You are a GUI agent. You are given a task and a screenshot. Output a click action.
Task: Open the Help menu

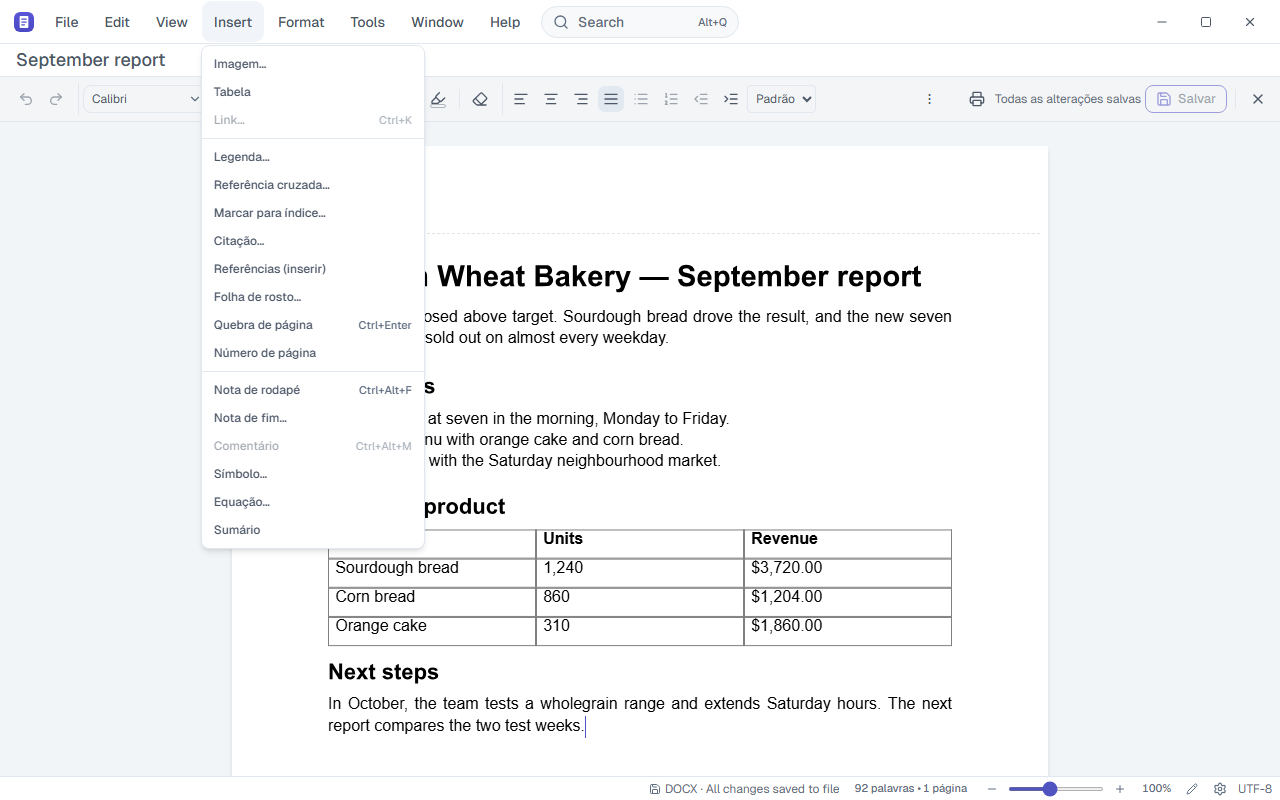505,22
